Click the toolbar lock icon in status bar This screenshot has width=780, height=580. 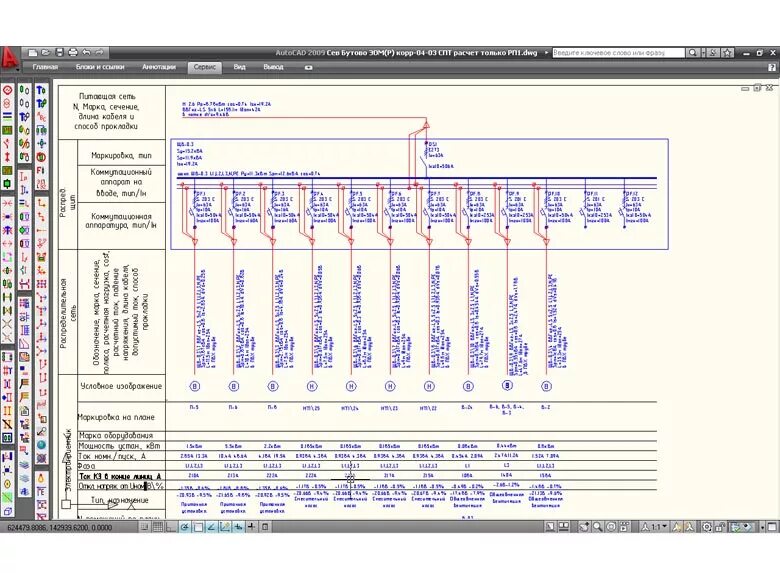[x=720, y=527]
